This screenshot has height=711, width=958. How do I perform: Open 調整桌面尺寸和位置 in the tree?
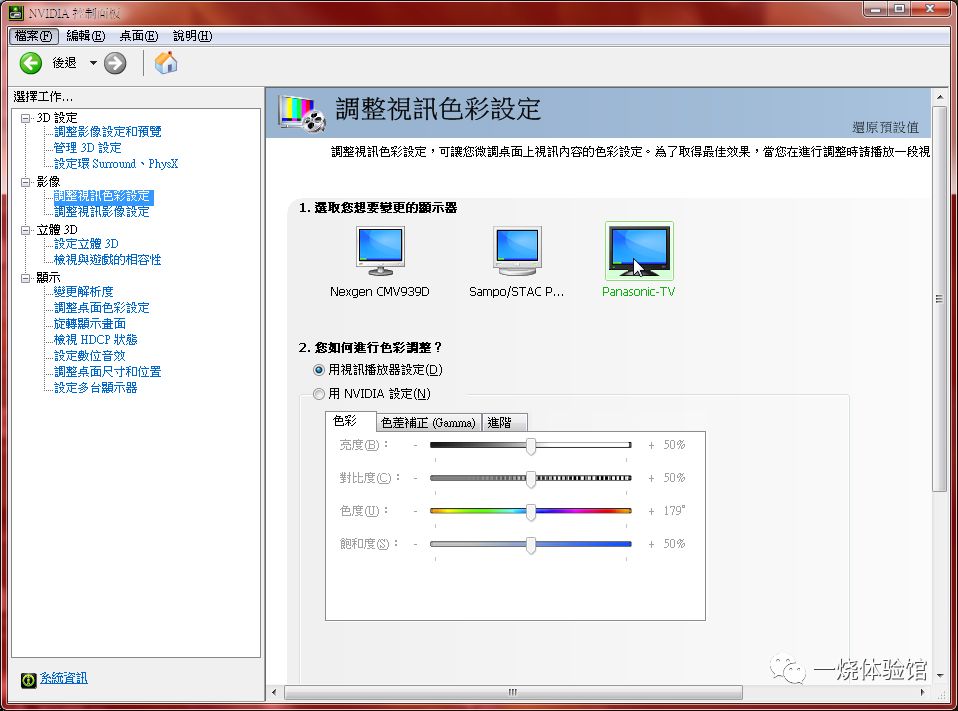pos(108,371)
